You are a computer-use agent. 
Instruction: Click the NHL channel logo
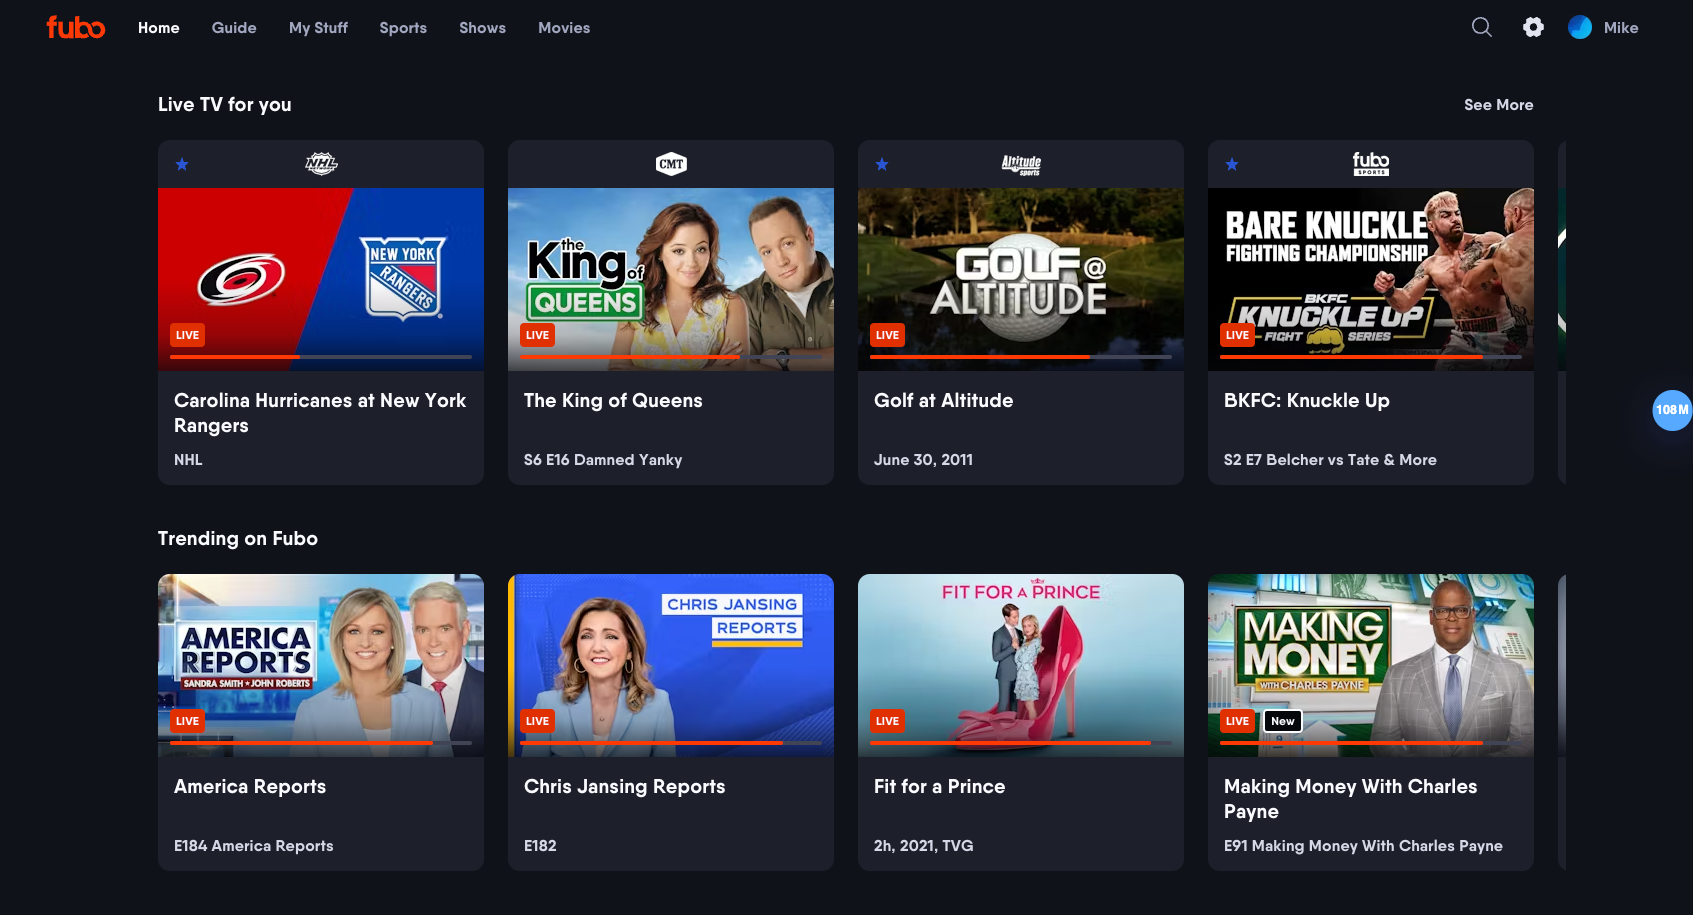[321, 164]
